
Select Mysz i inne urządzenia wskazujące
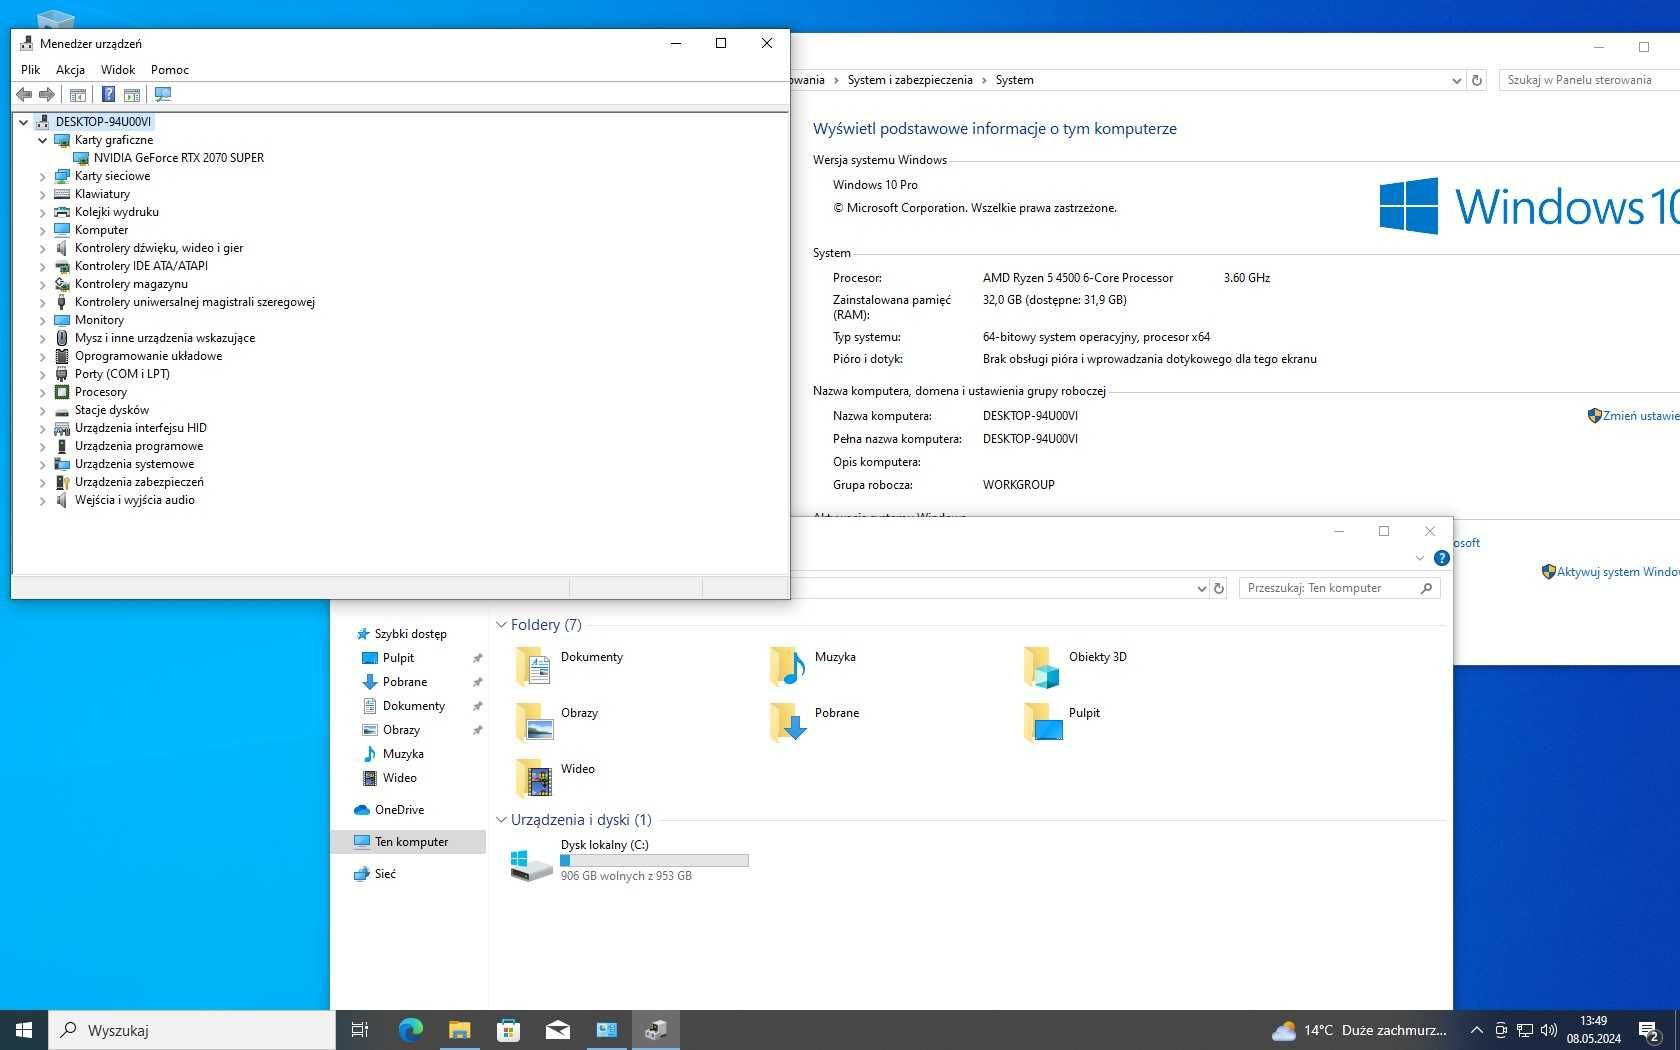point(165,338)
